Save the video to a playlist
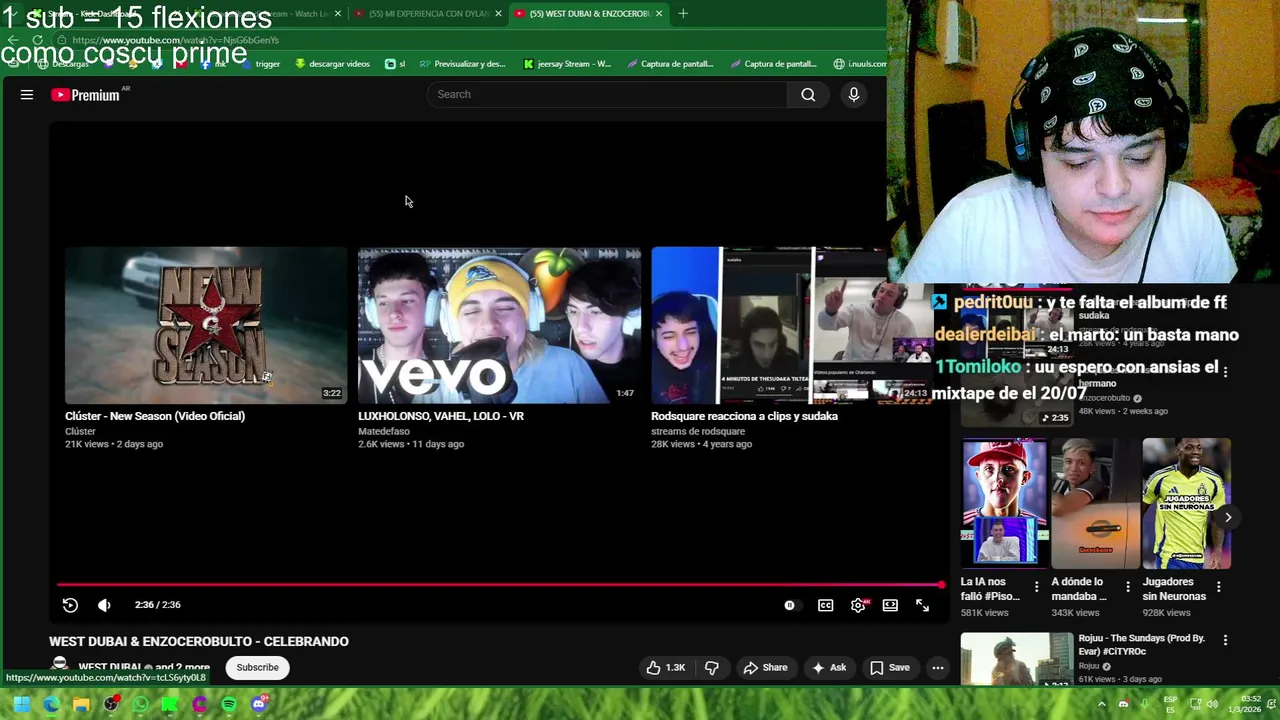1280x720 pixels. (890, 668)
